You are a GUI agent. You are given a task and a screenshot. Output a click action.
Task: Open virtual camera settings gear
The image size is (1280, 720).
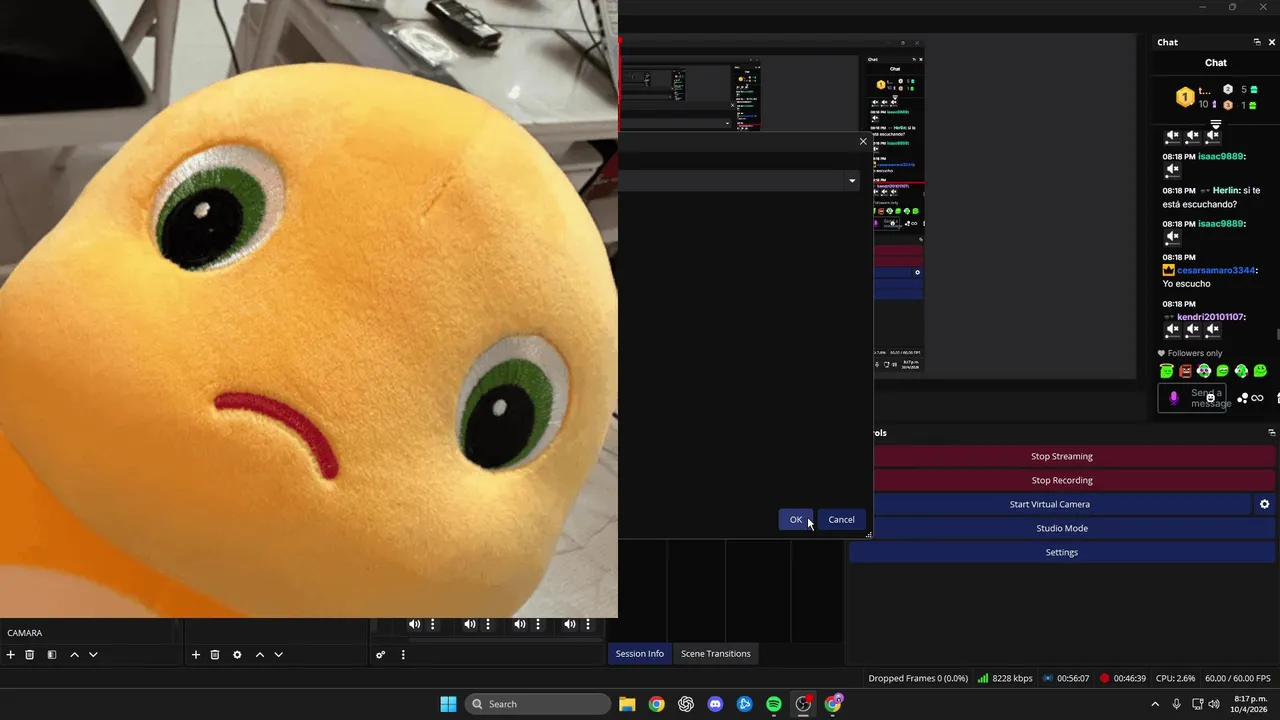pyautogui.click(x=1265, y=504)
